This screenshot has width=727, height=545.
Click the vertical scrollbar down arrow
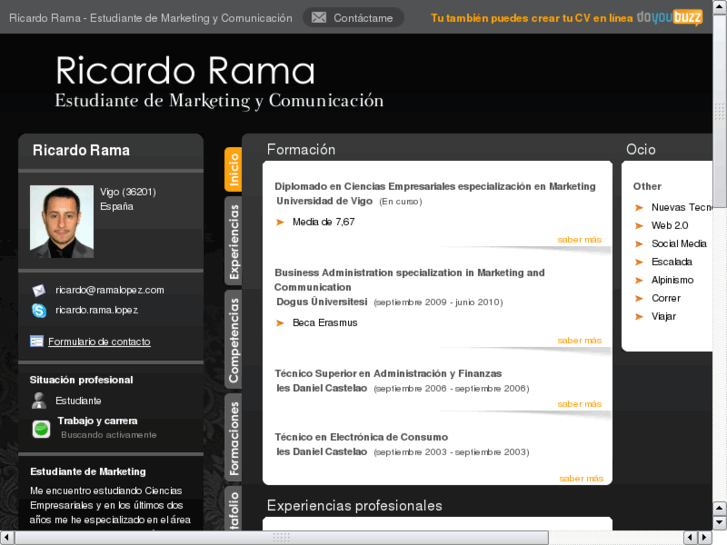[x=720, y=522]
